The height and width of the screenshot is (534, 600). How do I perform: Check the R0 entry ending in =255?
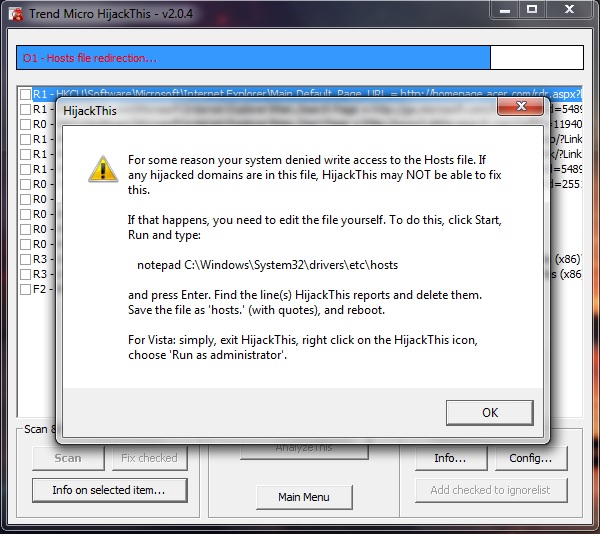tap(26, 184)
